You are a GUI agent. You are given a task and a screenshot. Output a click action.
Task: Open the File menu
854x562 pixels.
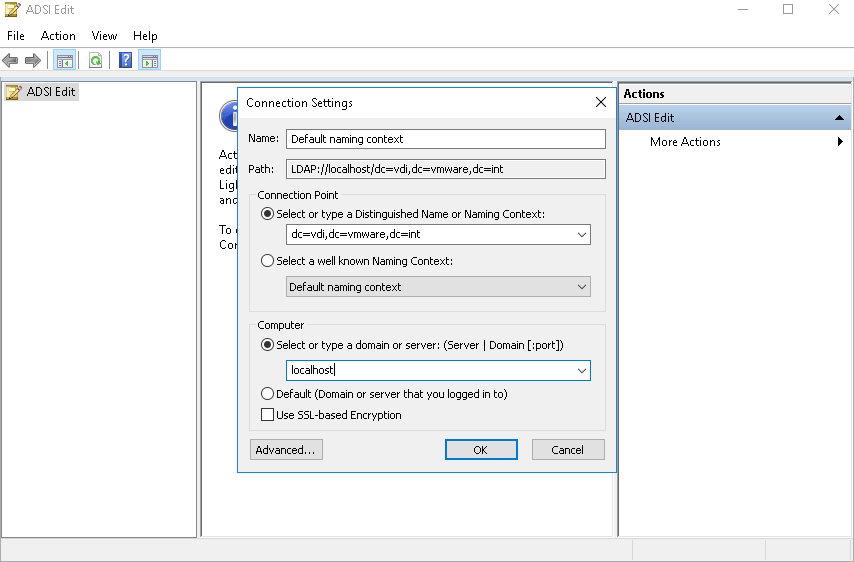tap(16, 36)
